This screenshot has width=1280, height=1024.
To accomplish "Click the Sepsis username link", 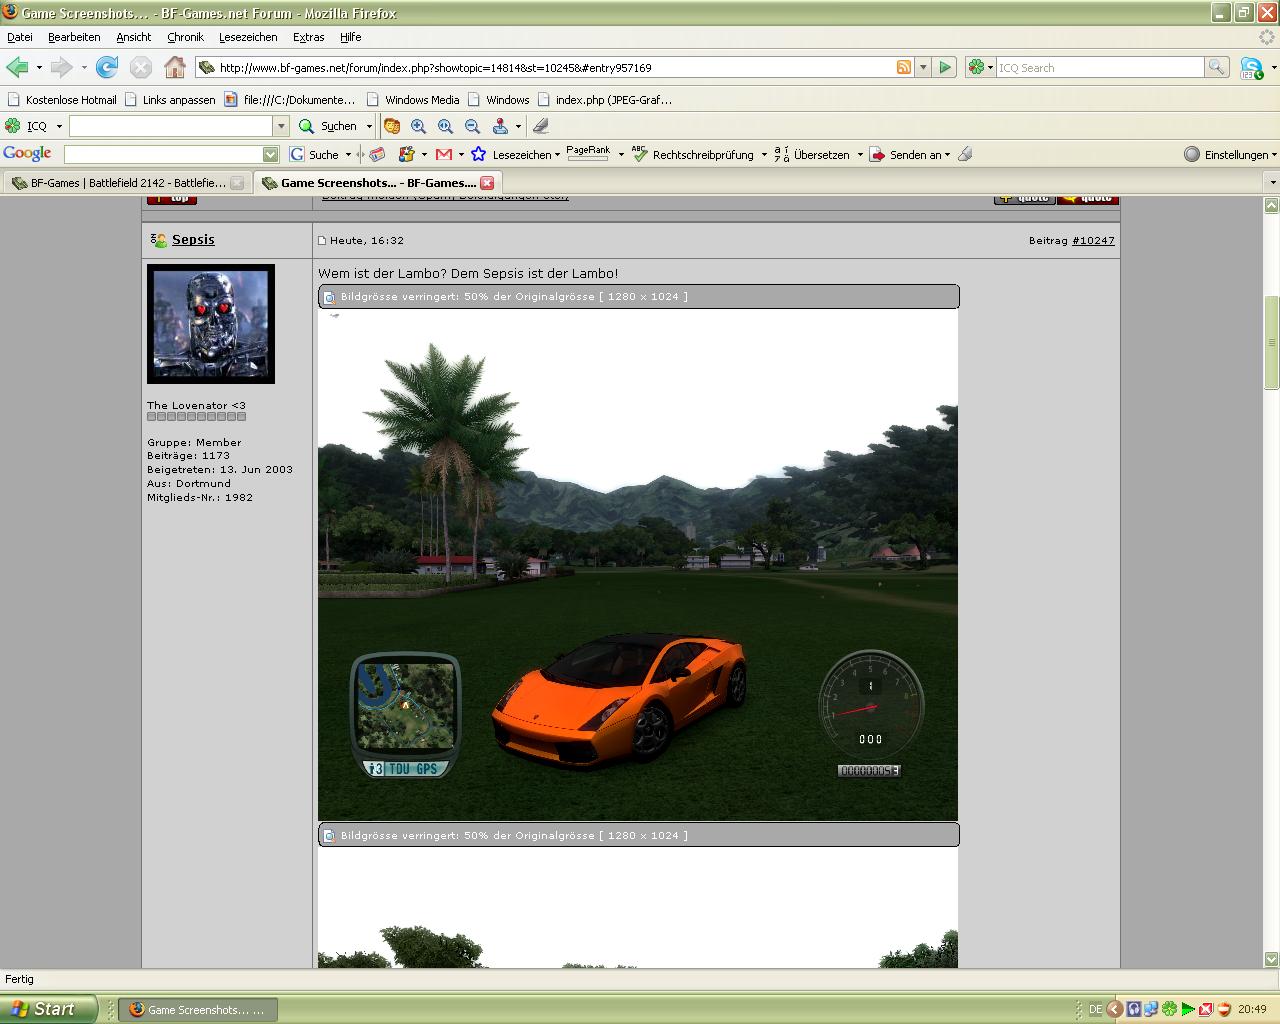I will click(193, 239).
